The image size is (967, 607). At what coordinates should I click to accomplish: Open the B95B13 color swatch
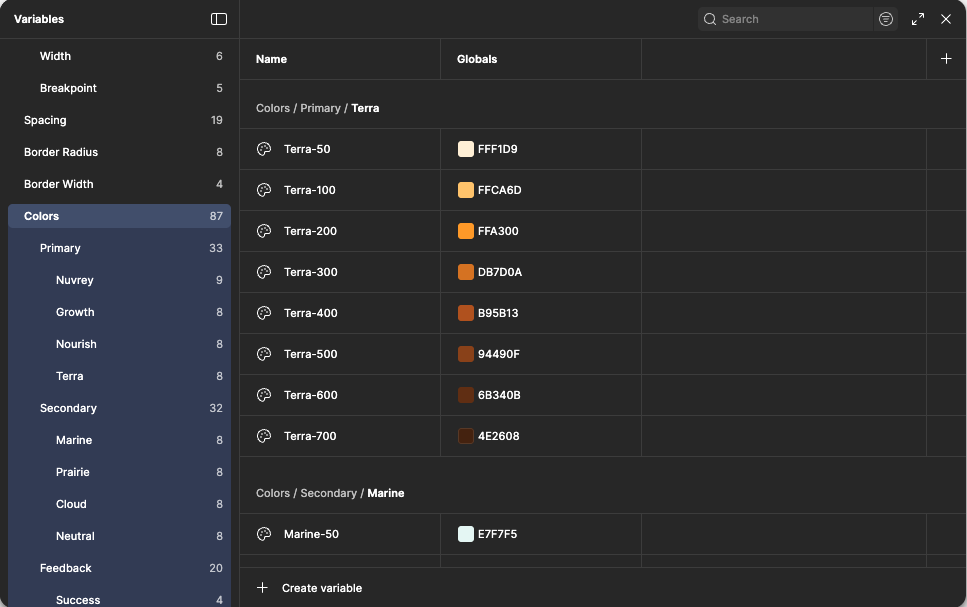click(466, 313)
